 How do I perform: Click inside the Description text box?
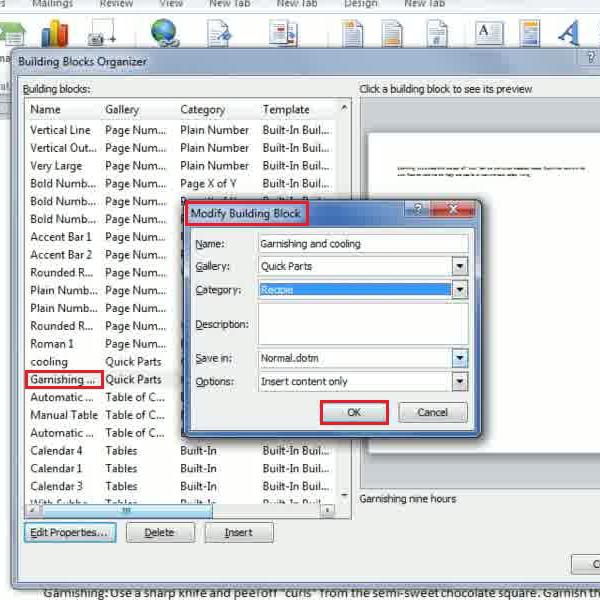coord(363,324)
